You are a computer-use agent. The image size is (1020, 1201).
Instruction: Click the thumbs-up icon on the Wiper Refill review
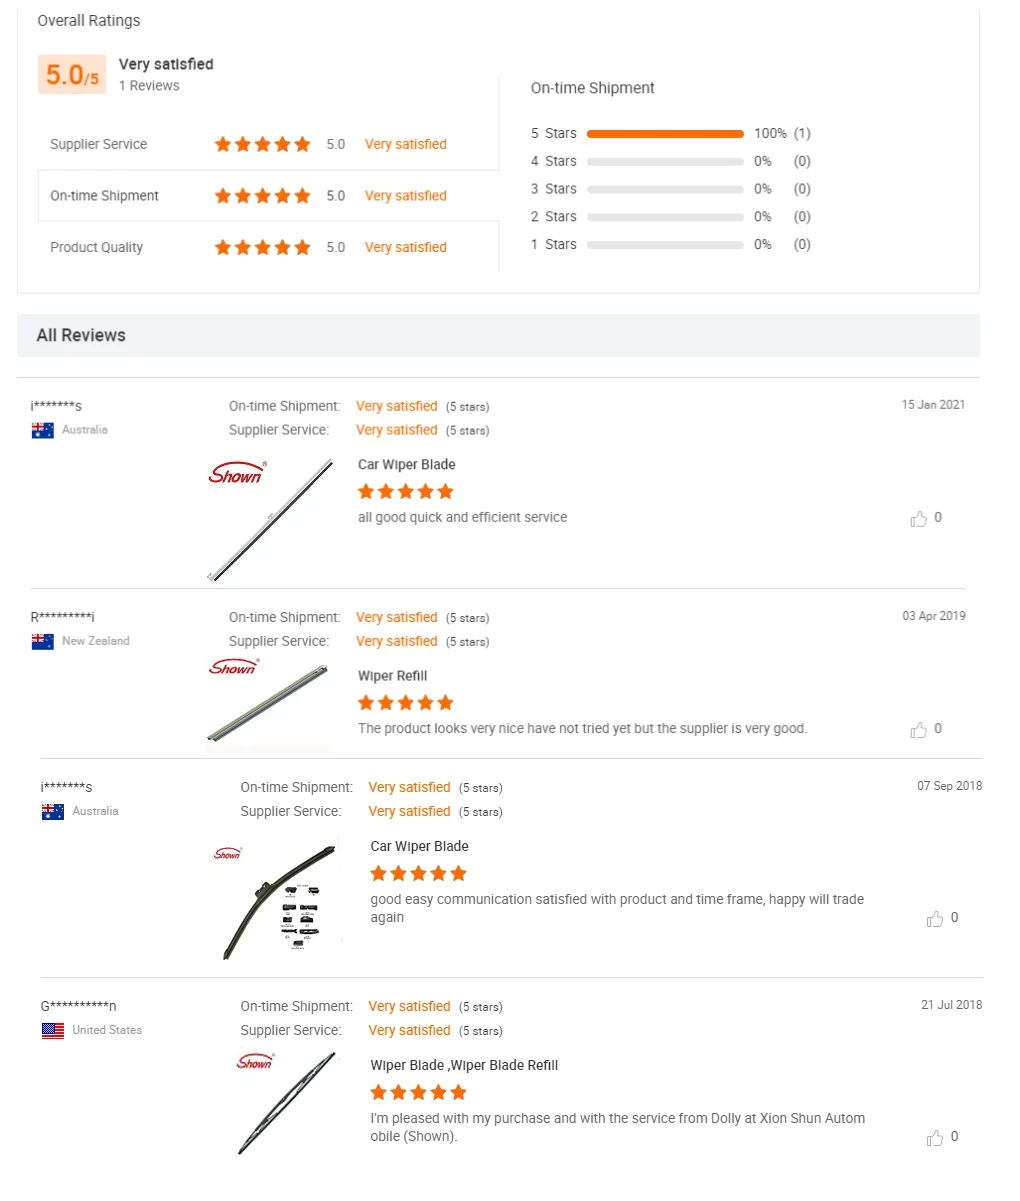tap(919, 729)
